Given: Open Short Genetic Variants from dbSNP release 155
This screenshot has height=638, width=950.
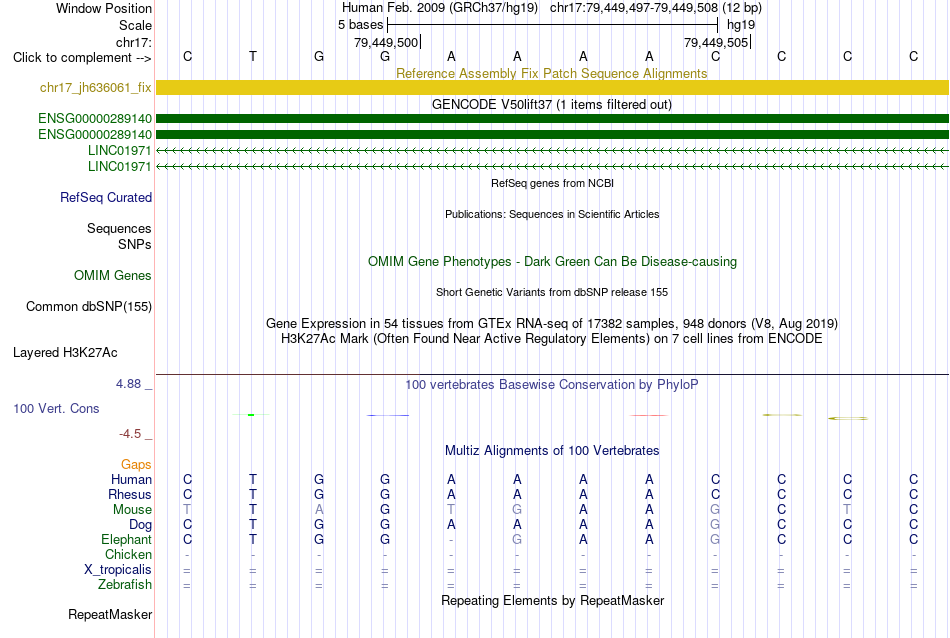Looking at the screenshot, I should (552, 292).
